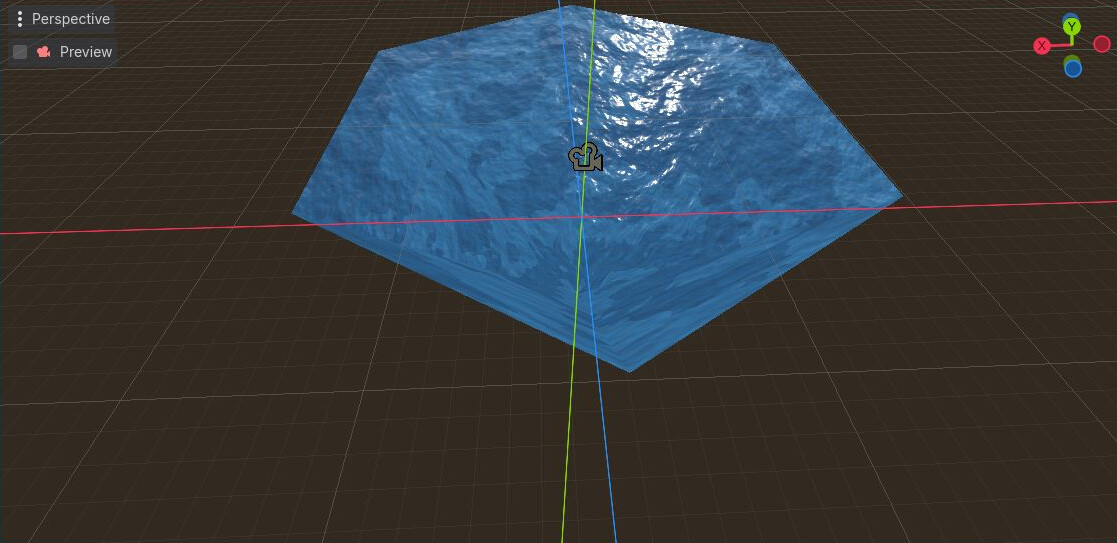Open the Perspective view menu
Image resolution: width=1117 pixels, height=543 pixels.
[61, 19]
